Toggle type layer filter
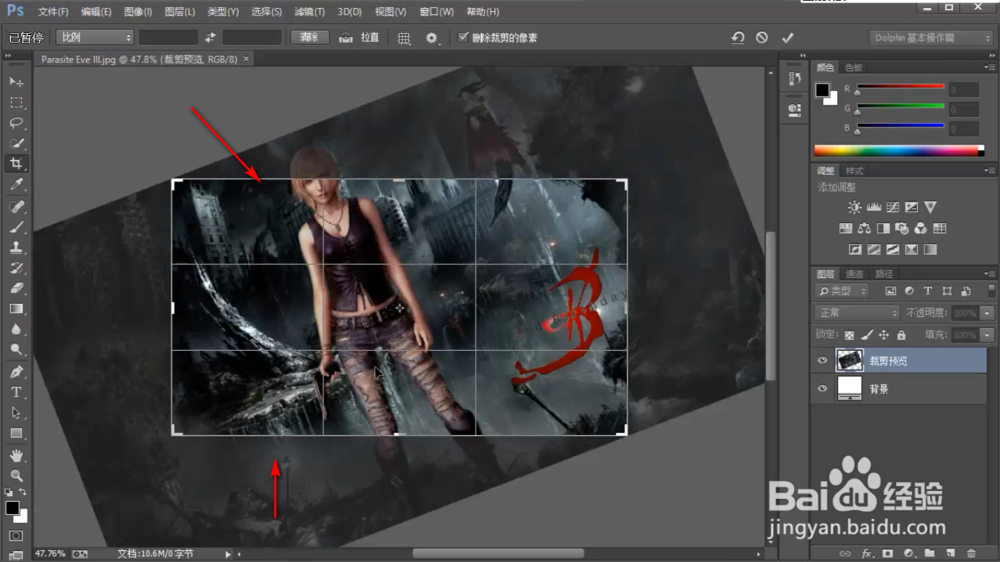Viewport: 1000px width, 562px height. coord(928,291)
